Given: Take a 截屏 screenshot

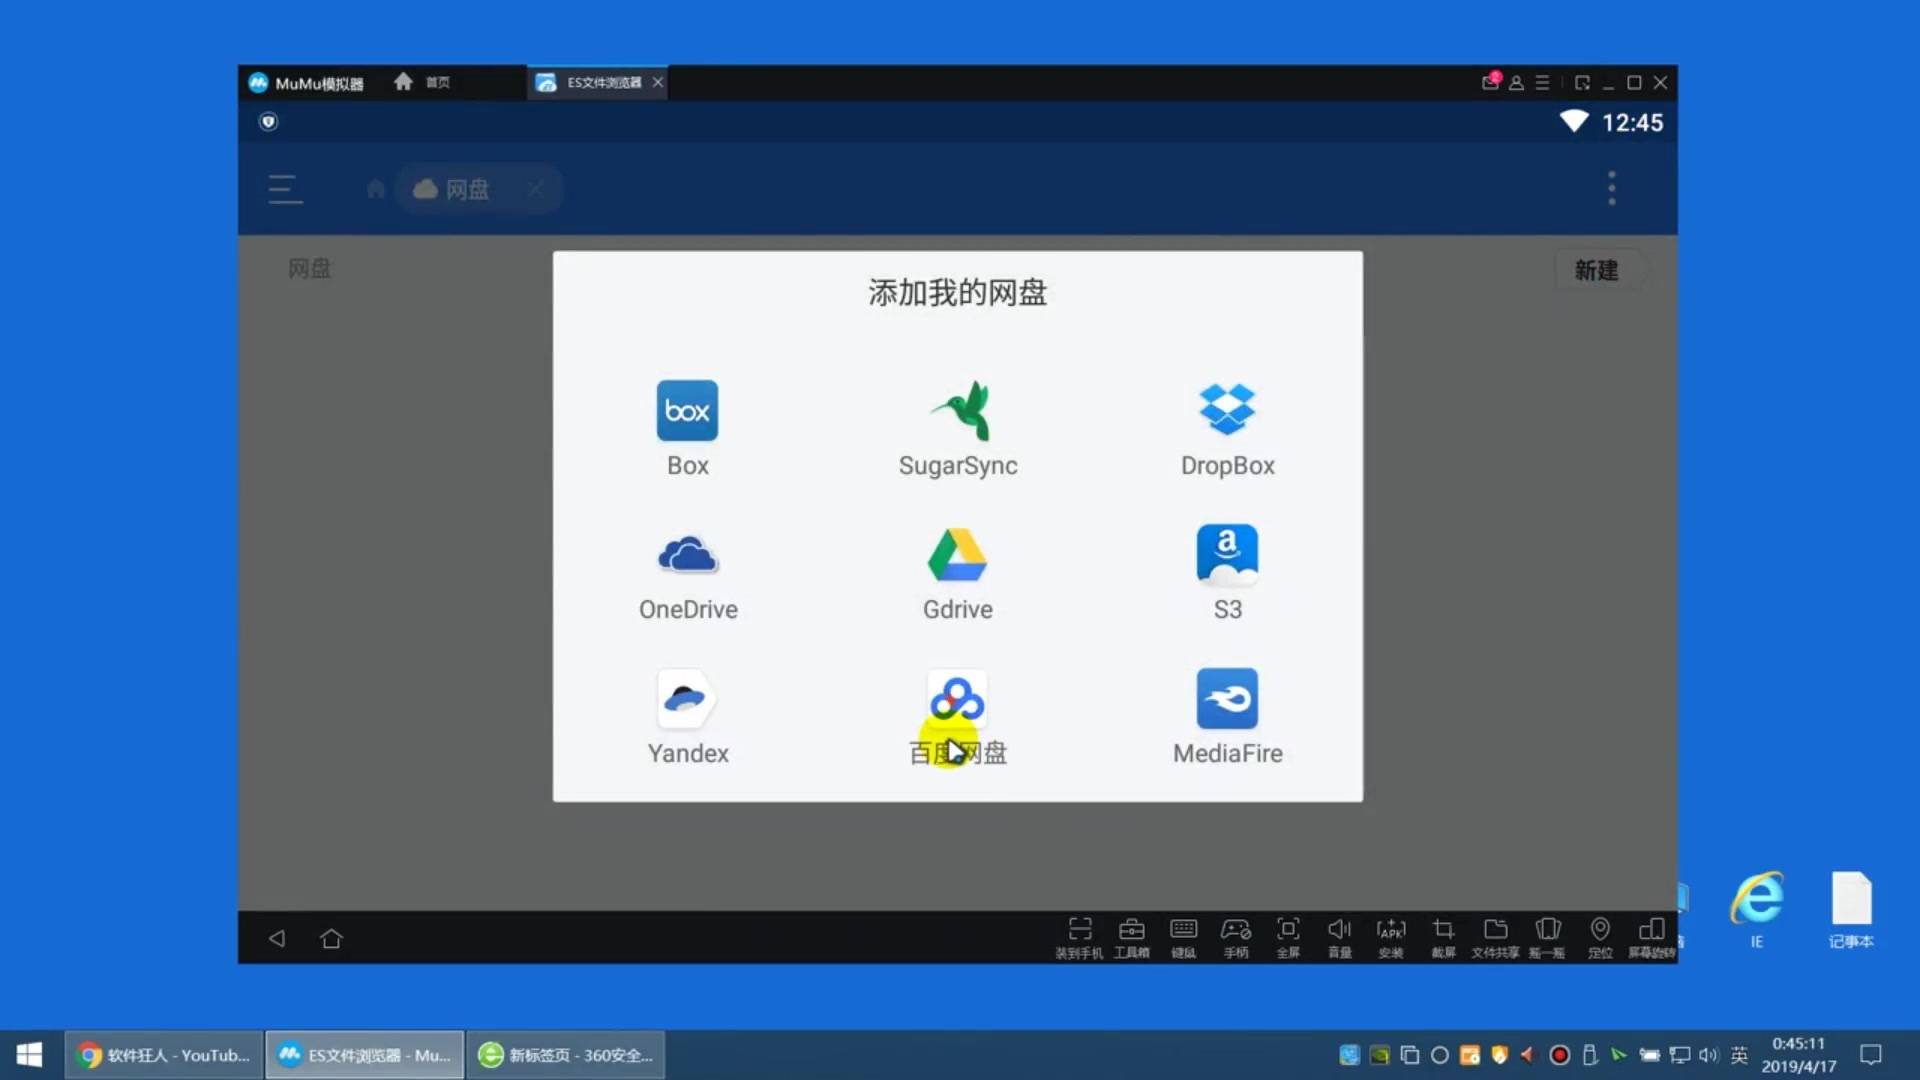Looking at the screenshot, I should coord(1443,938).
